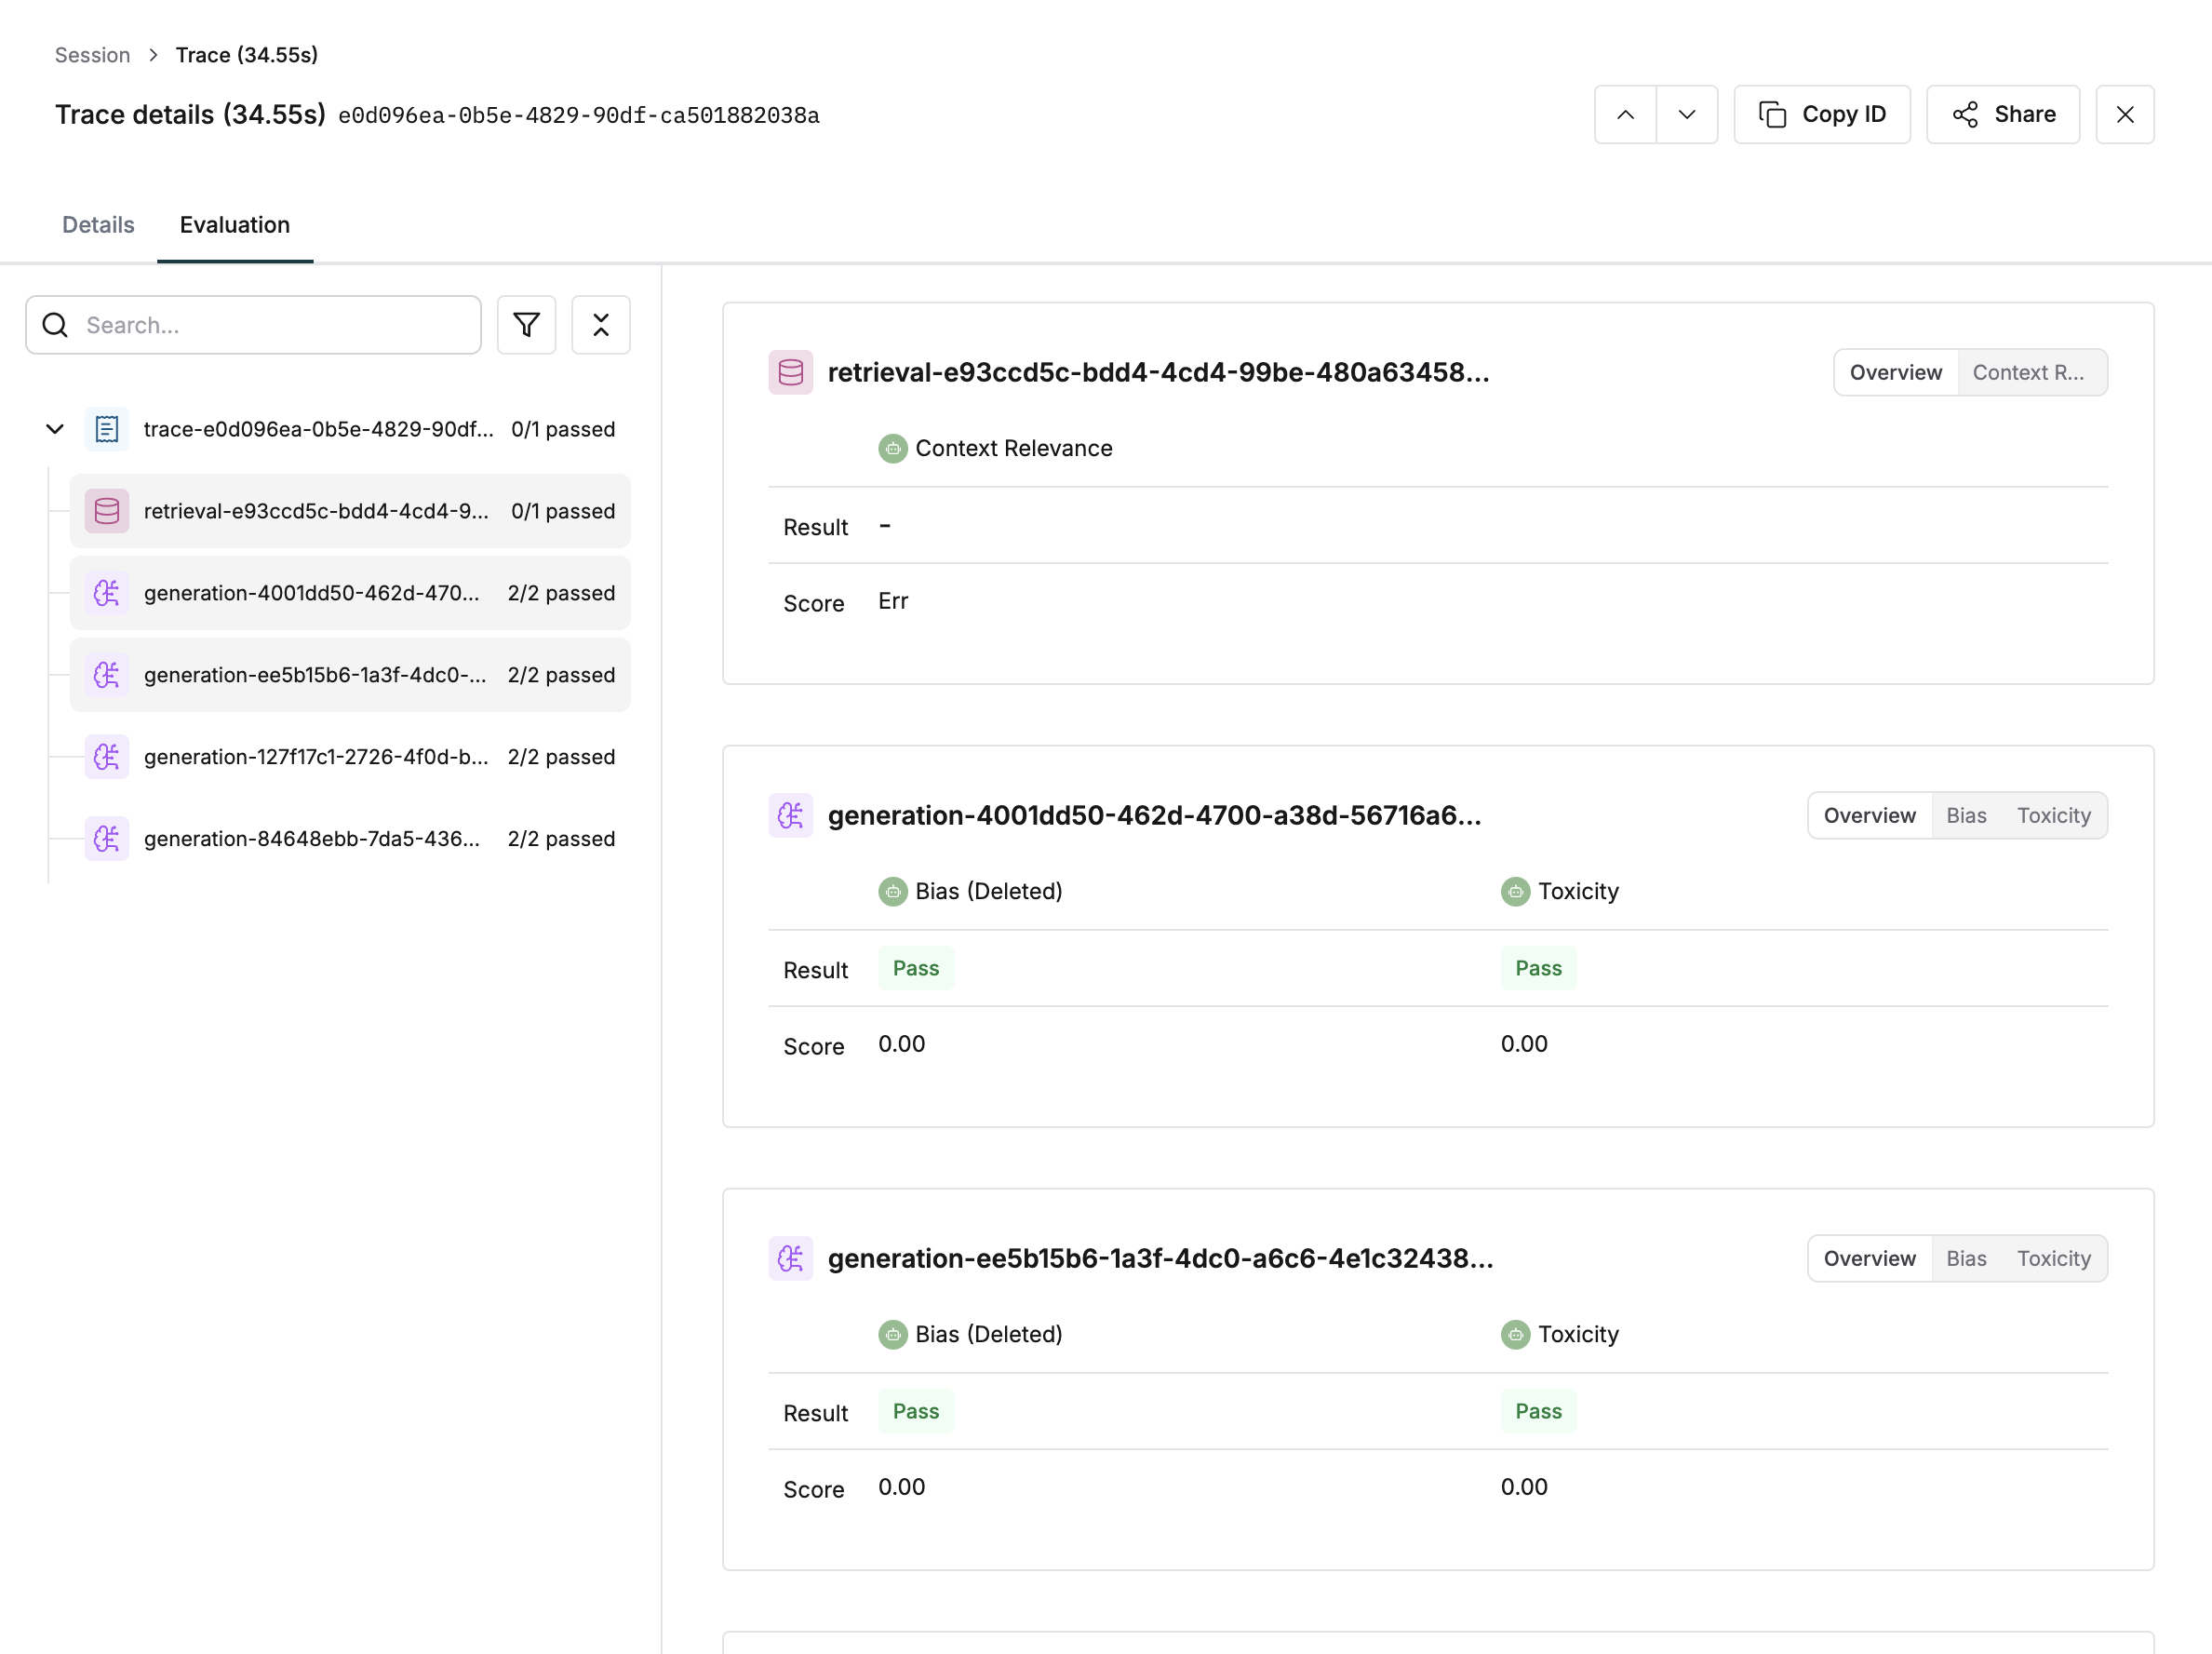This screenshot has height=1654, width=2212.
Task: Click Context Relevance evaluator icon
Action: pos(893,449)
